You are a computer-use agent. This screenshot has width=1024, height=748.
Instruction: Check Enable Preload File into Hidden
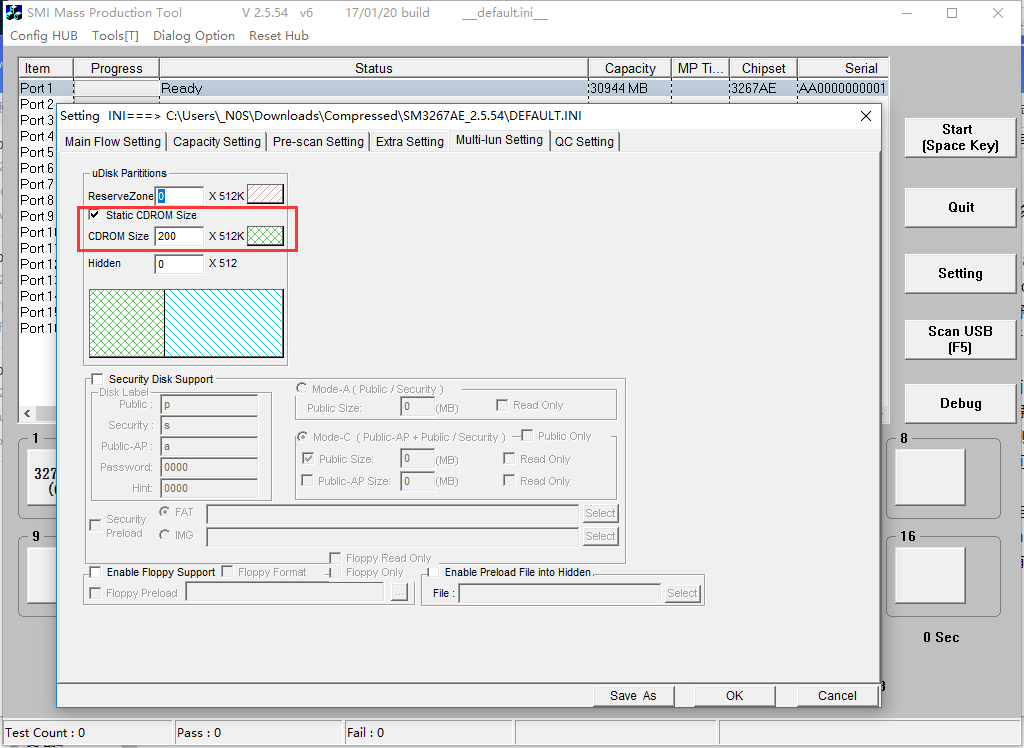pyautogui.click(x=433, y=572)
